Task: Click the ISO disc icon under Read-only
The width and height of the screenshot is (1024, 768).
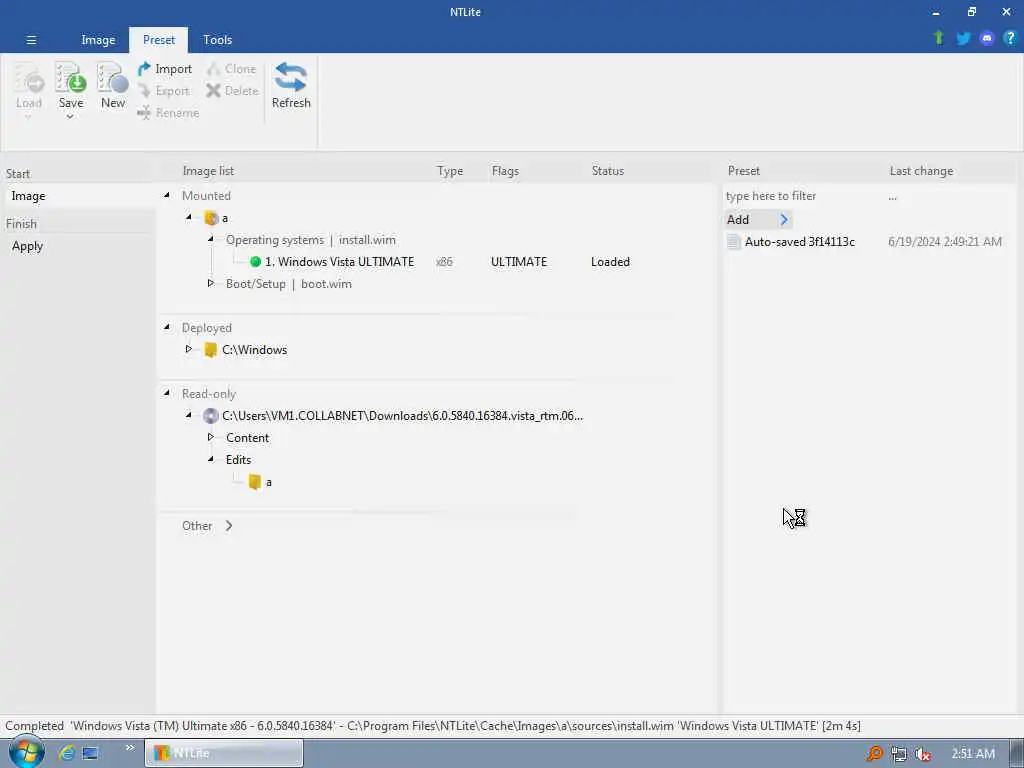Action: click(x=210, y=416)
